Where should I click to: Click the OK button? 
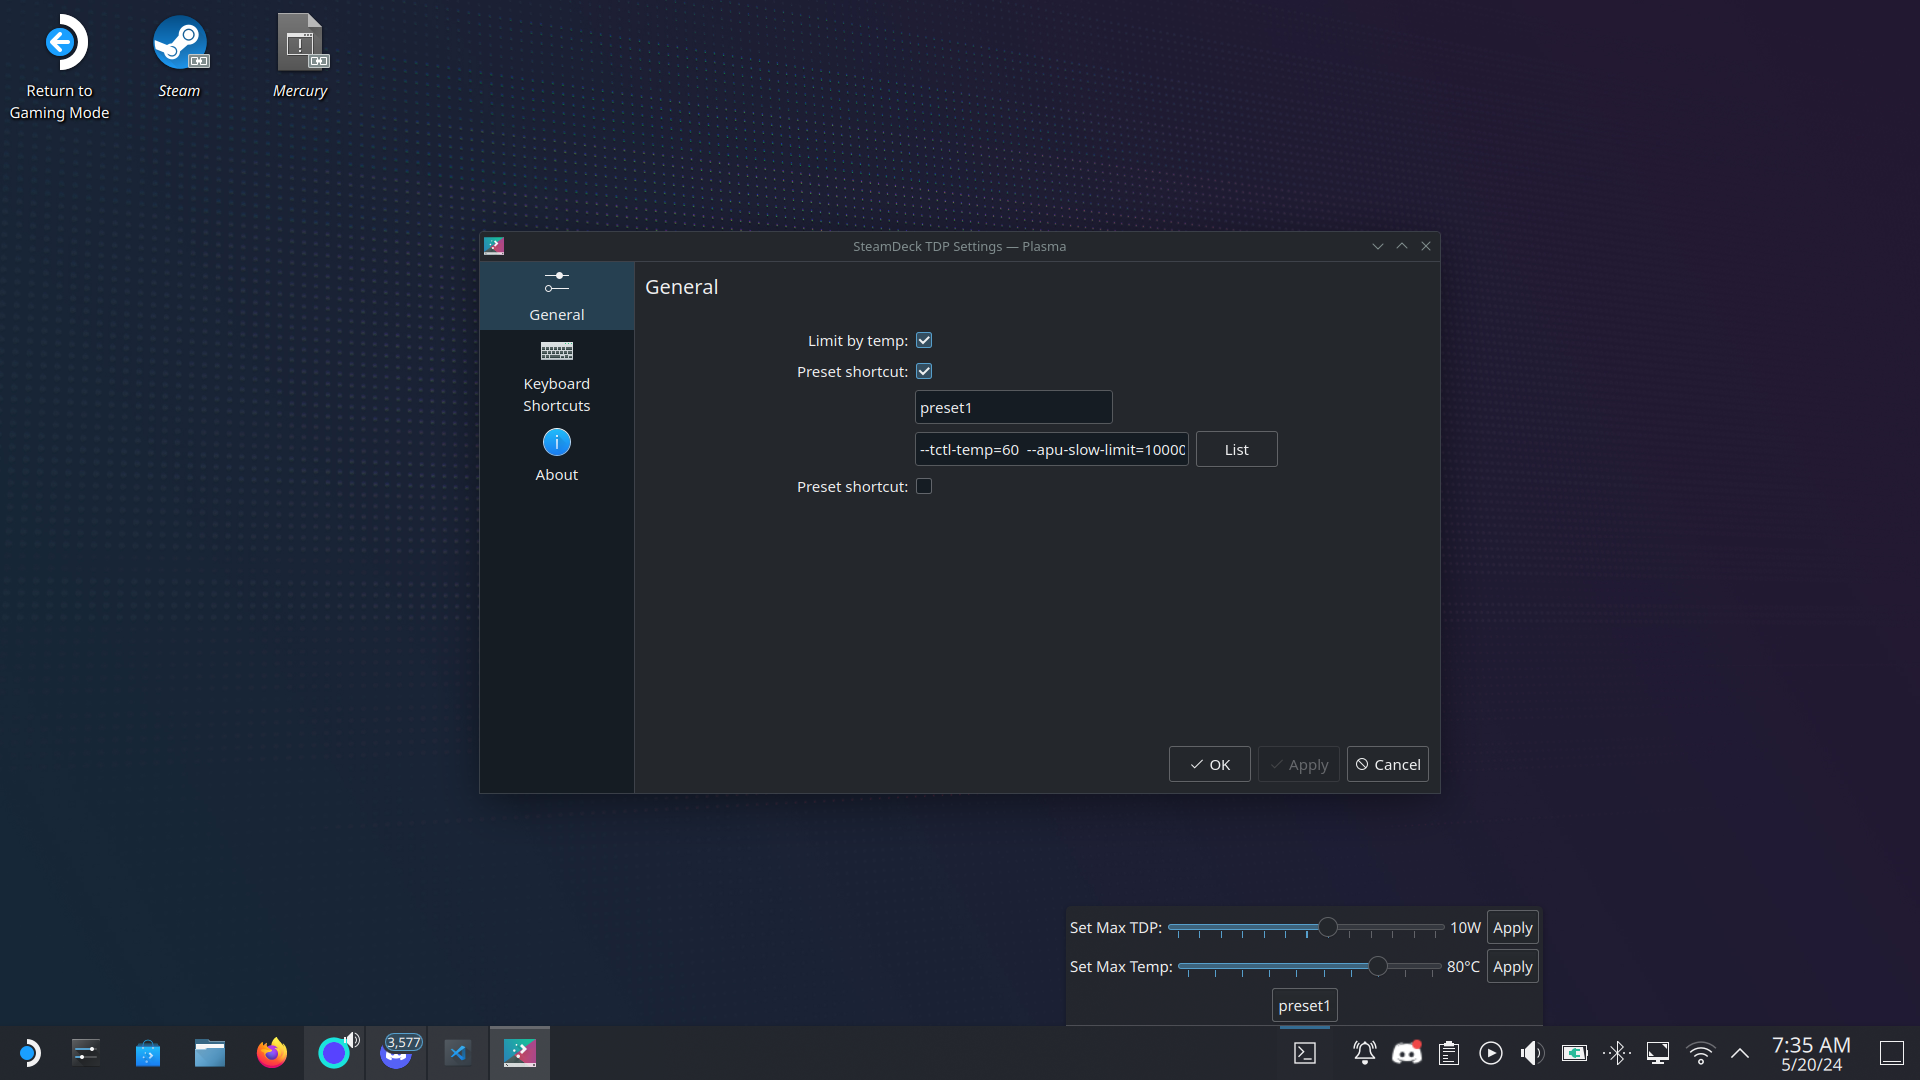(1209, 765)
